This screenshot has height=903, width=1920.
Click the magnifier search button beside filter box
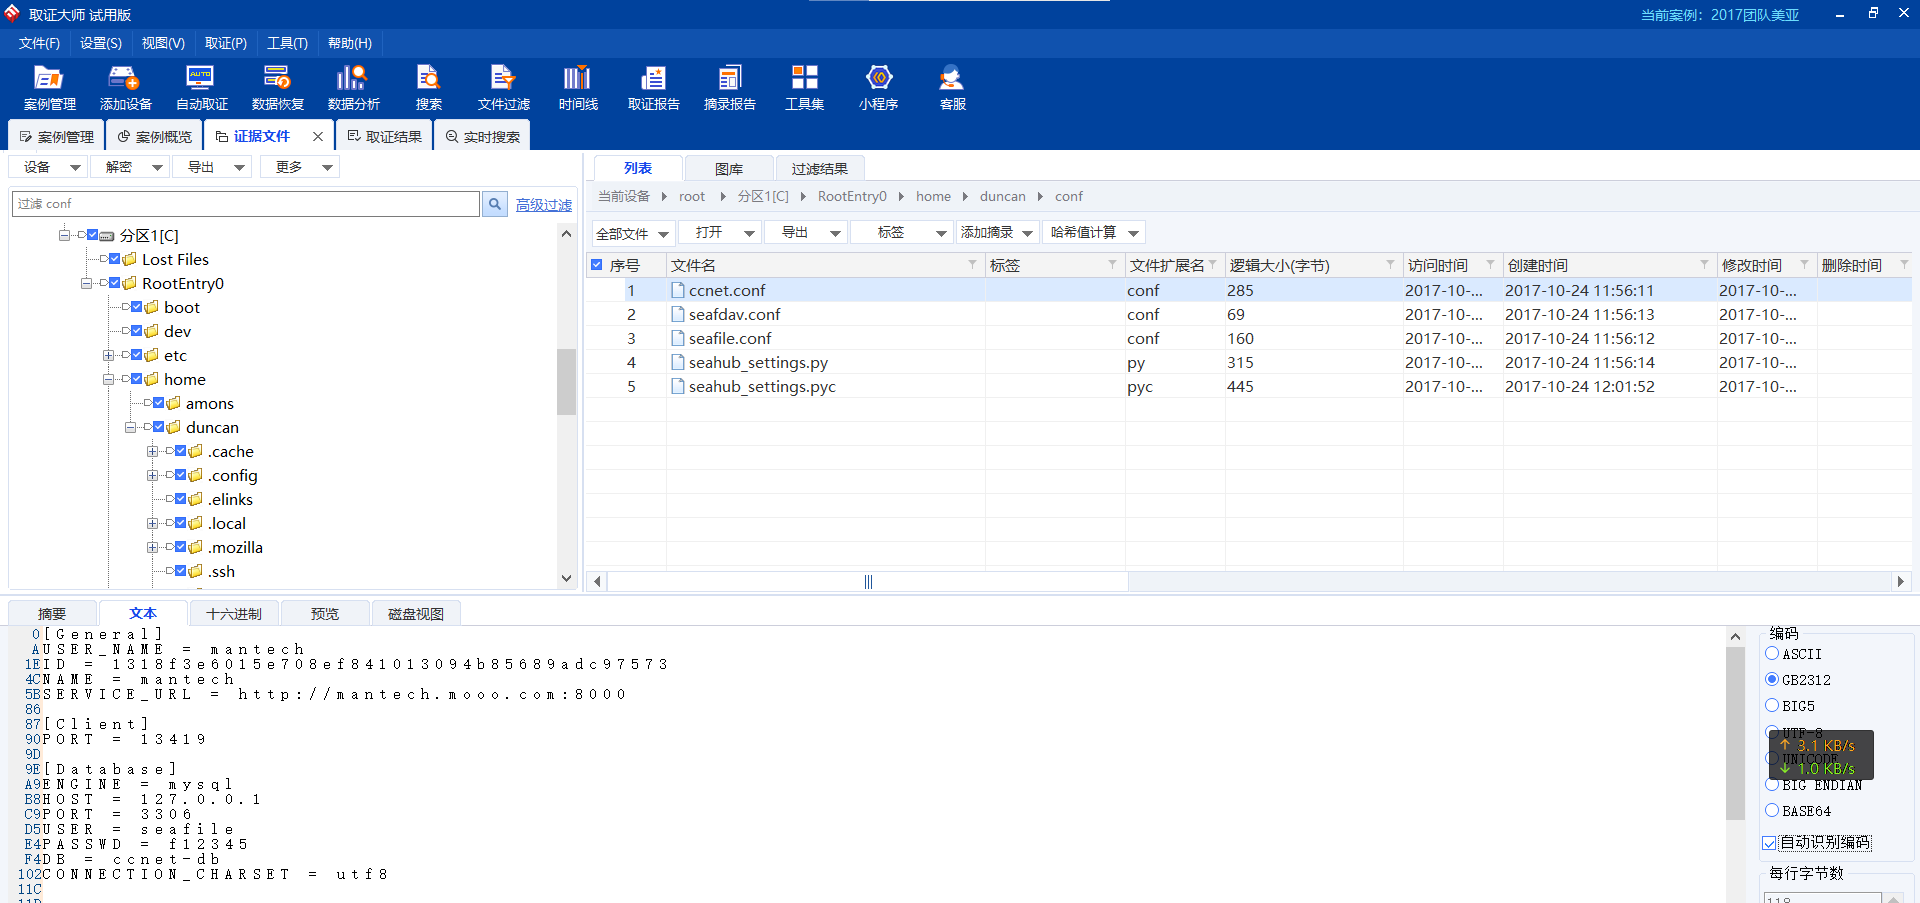click(x=495, y=204)
